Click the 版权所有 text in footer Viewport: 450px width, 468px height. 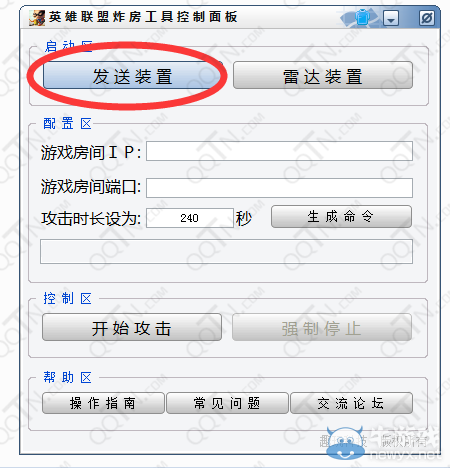(404, 441)
